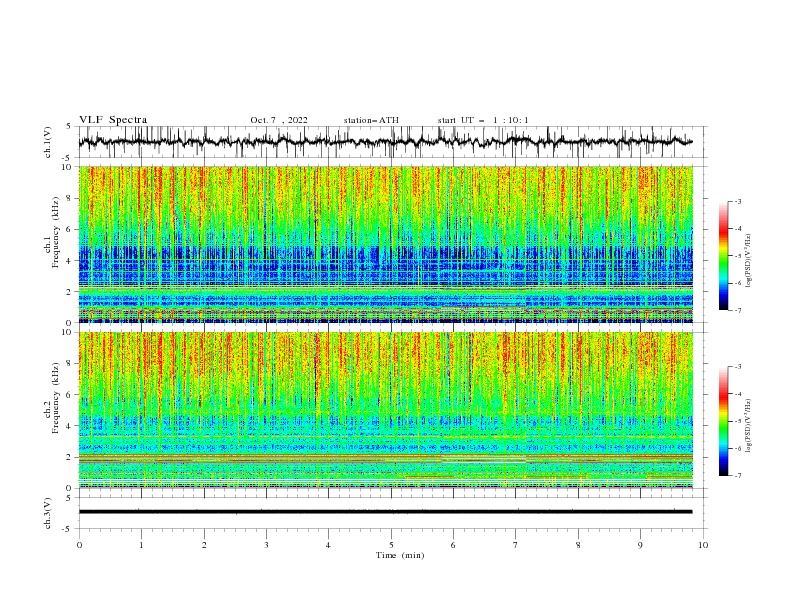Click the lower 'log(PSD)(V²/Hz)' colorbar label

point(749,425)
